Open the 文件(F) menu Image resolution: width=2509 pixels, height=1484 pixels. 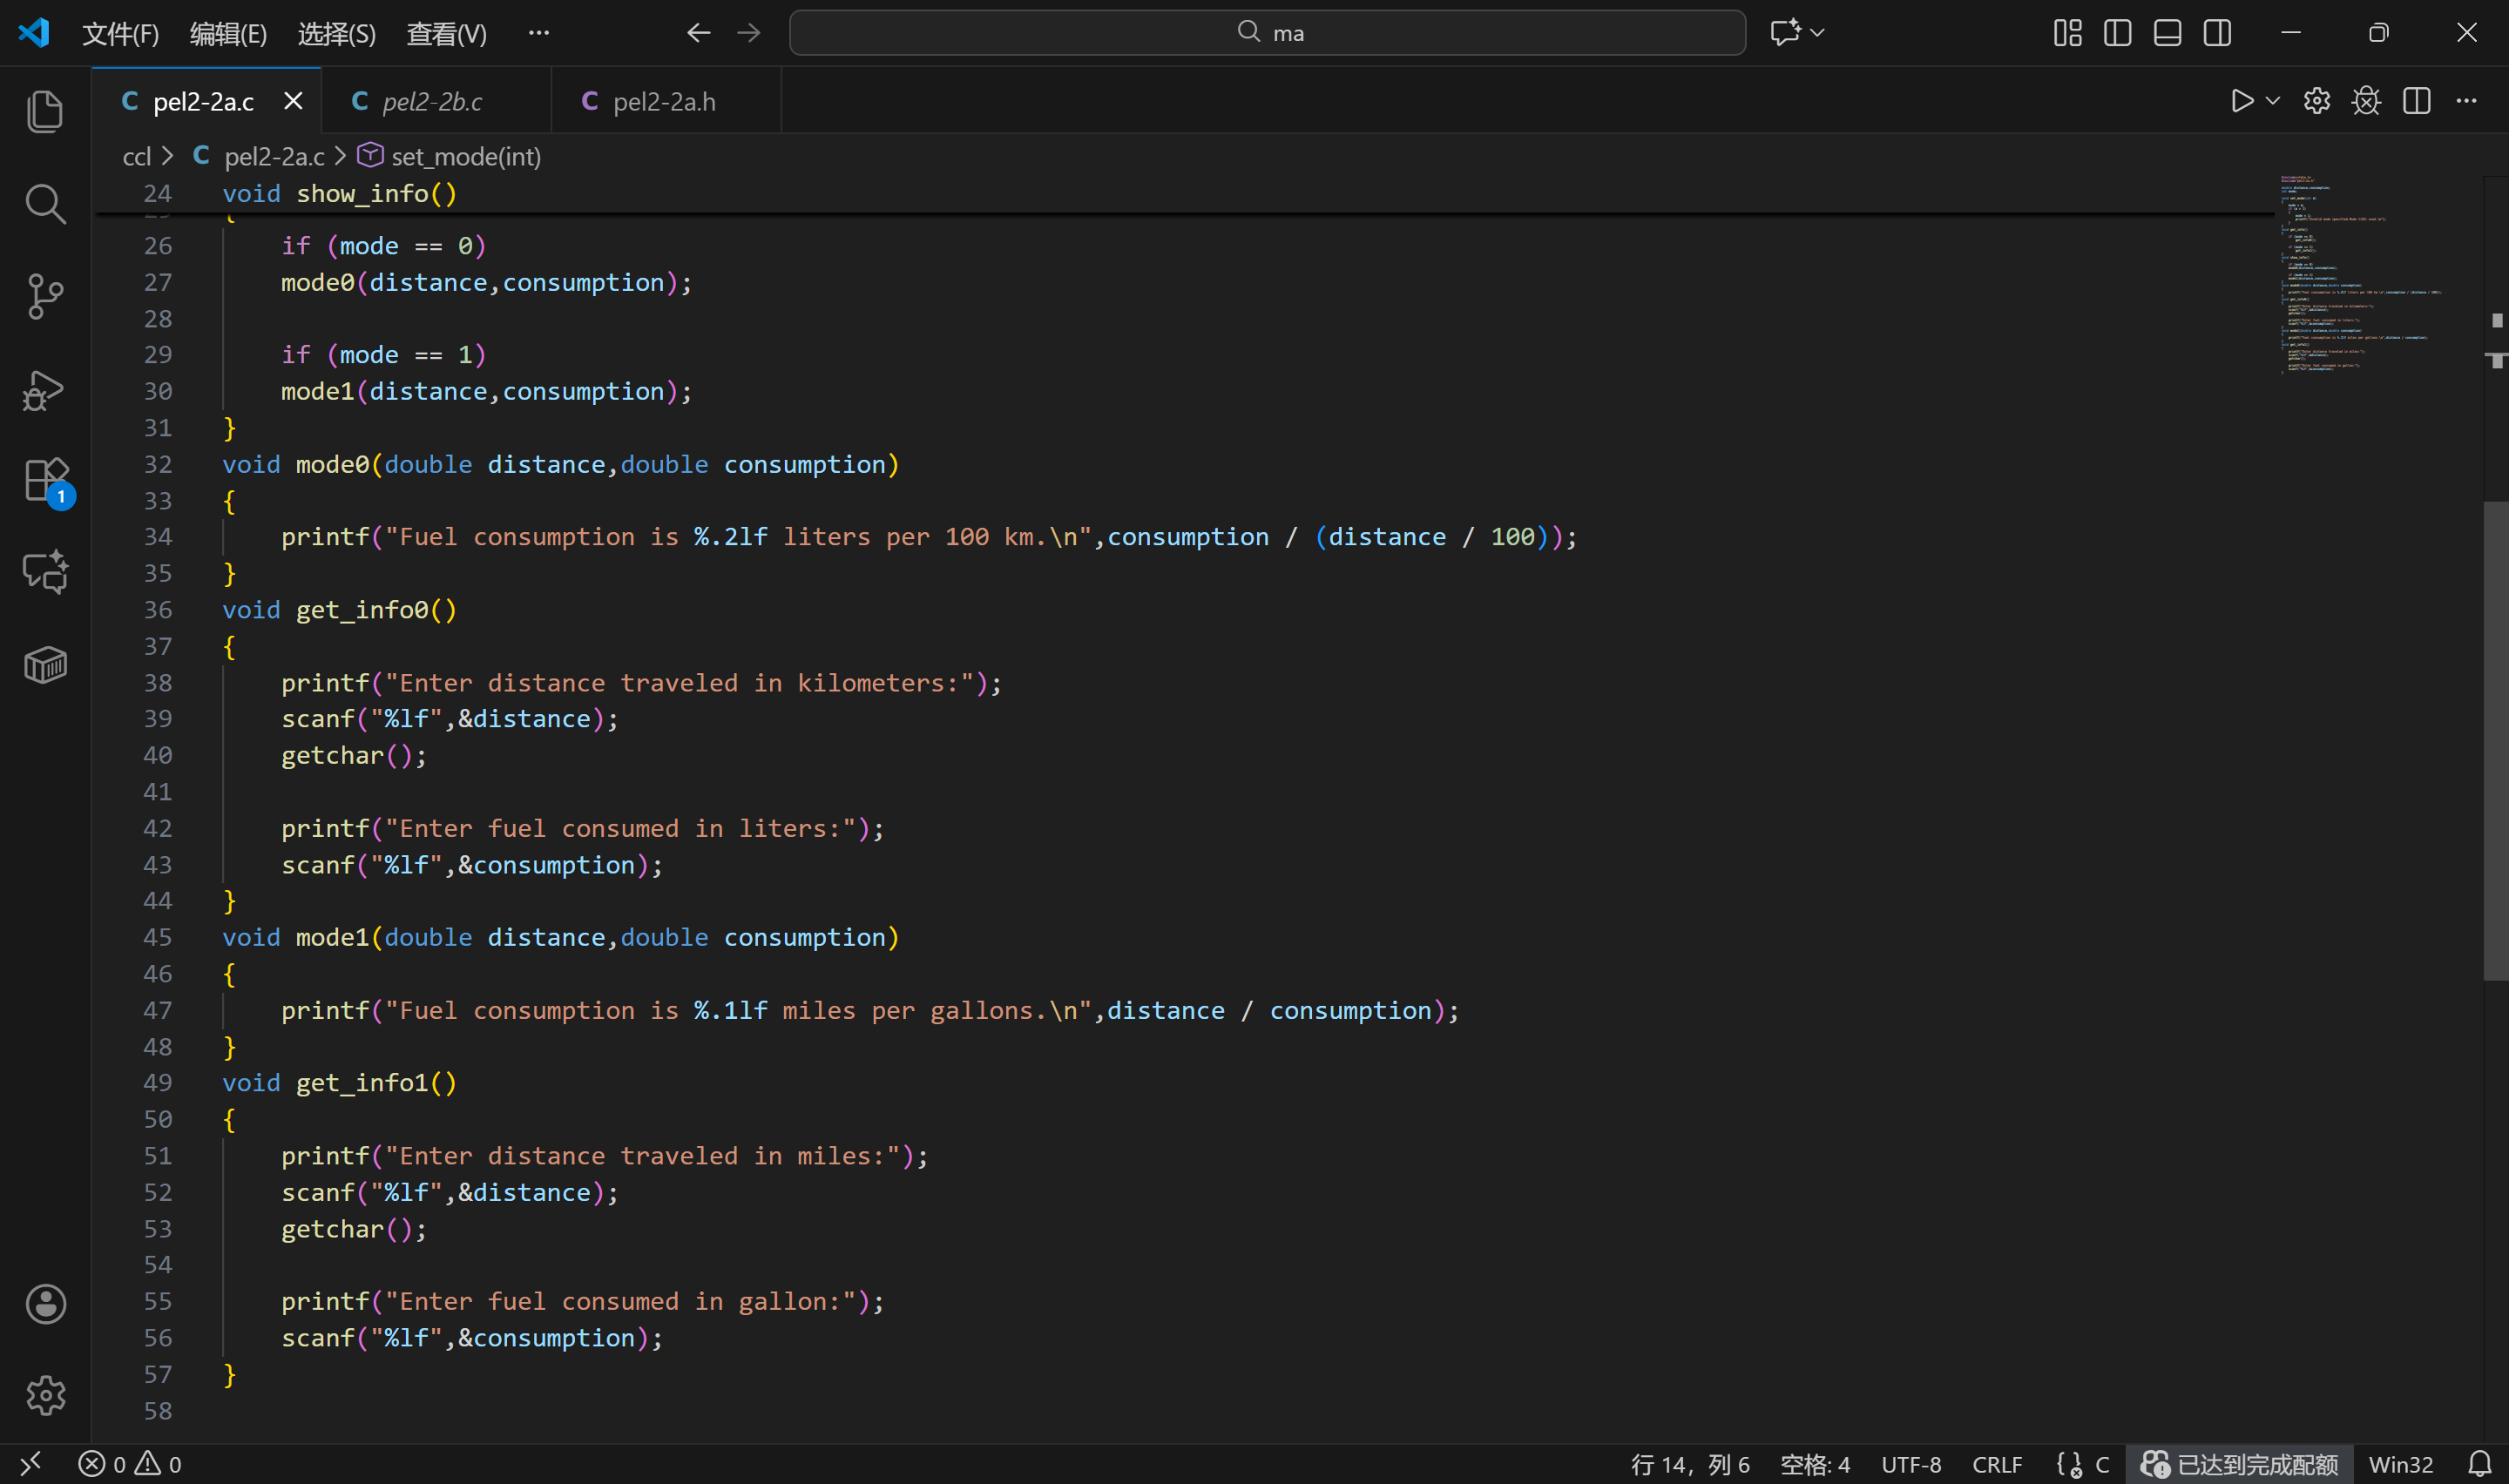point(120,33)
